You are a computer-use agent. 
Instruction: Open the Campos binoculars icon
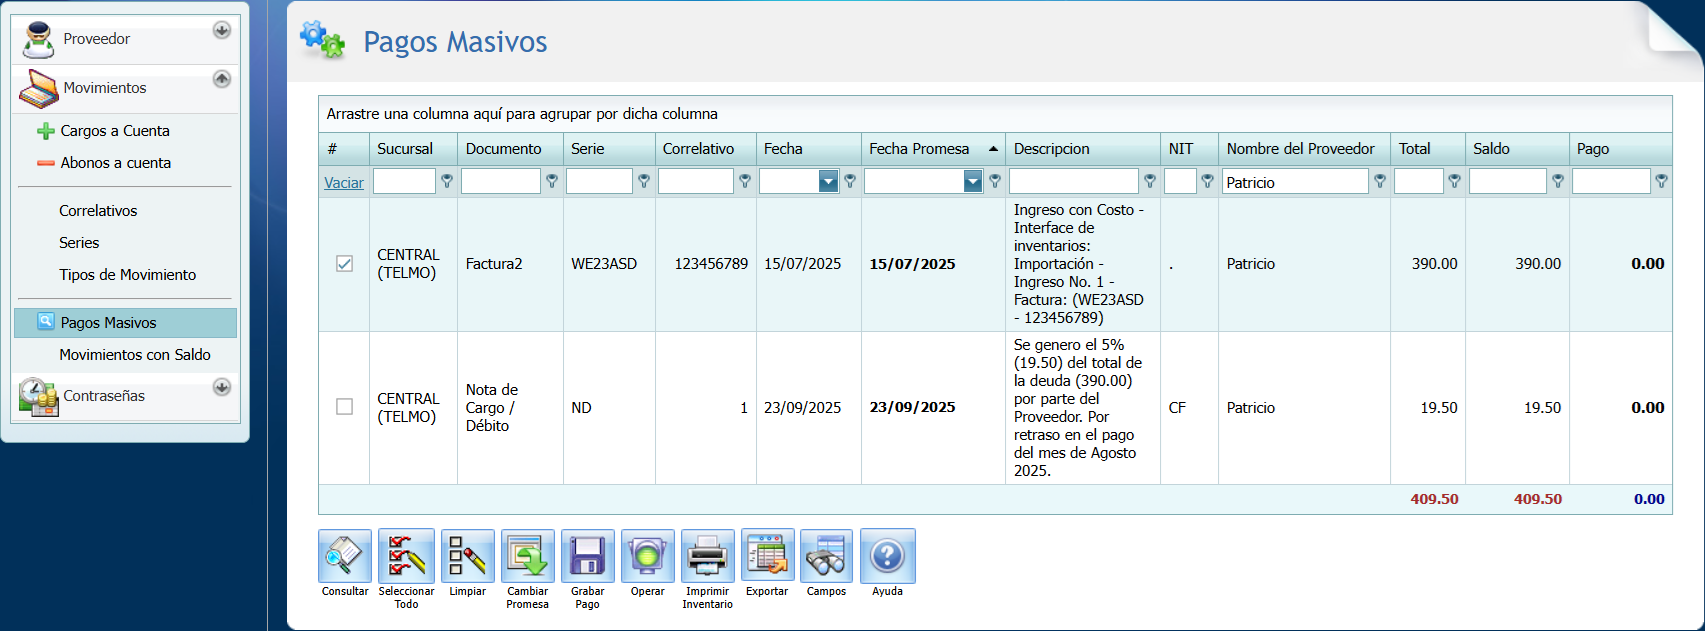pyautogui.click(x=826, y=556)
